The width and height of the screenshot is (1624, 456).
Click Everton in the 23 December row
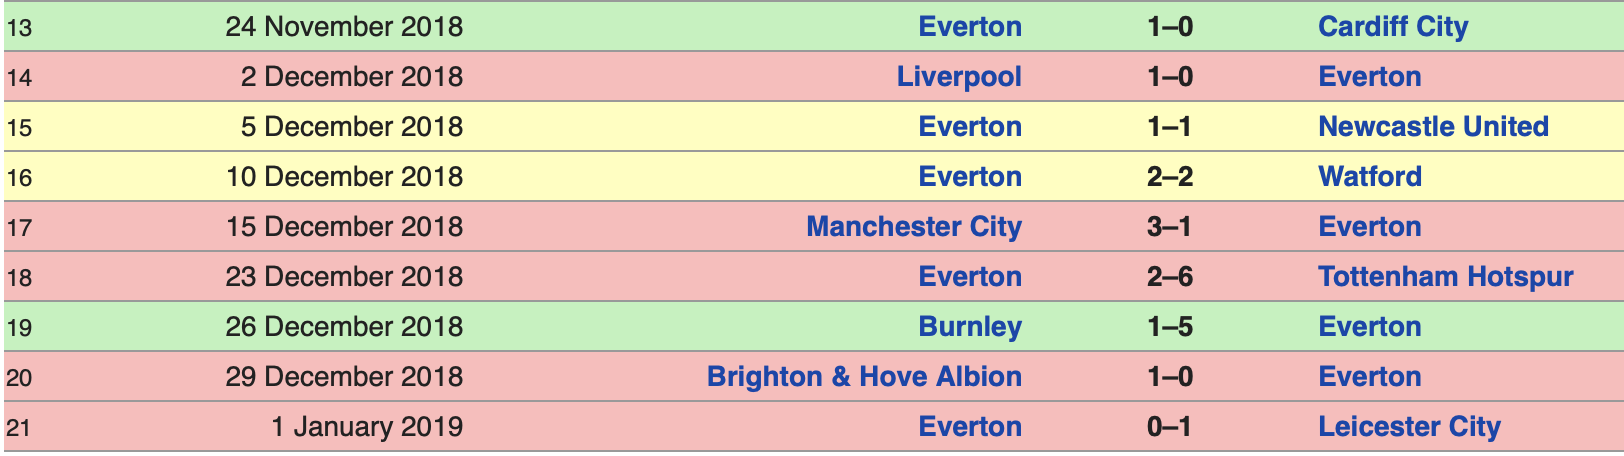970,277
